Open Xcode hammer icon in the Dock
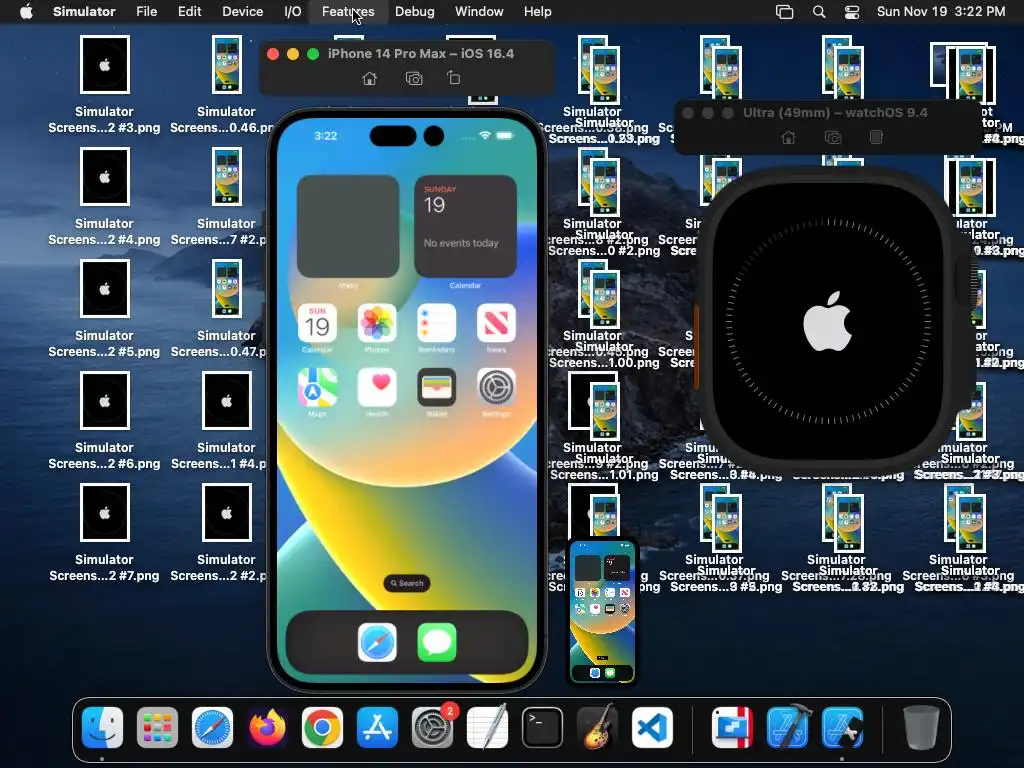 788,727
